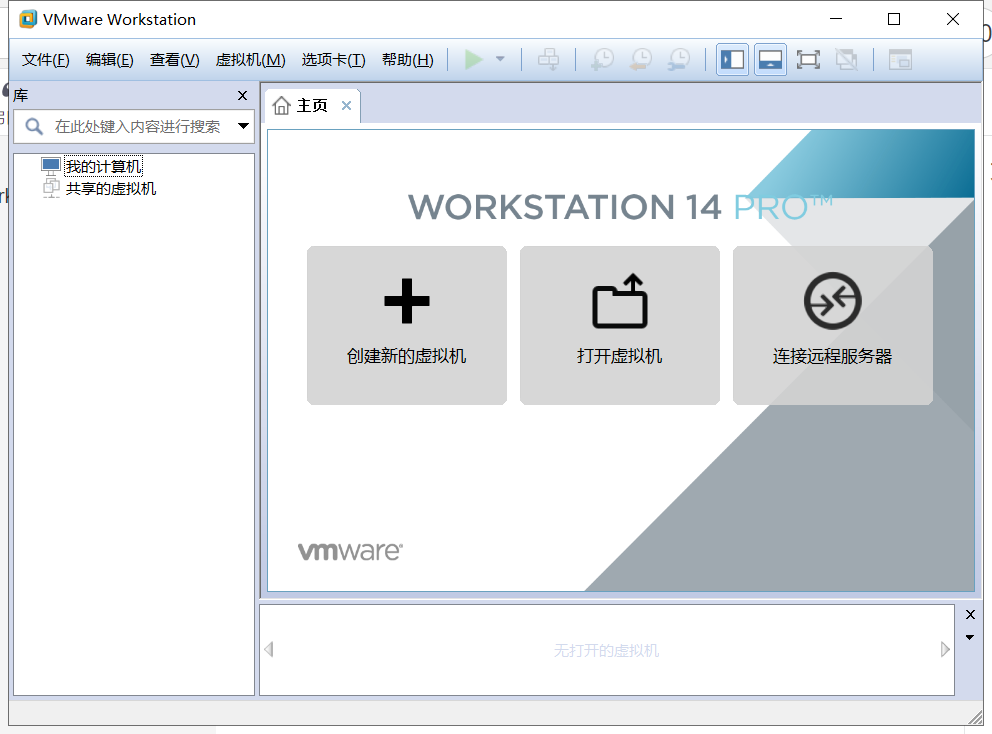Image resolution: width=992 pixels, height=734 pixels.
Task: 点击缩略图栏右侧的向右滚动箭头
Action: 944,648
